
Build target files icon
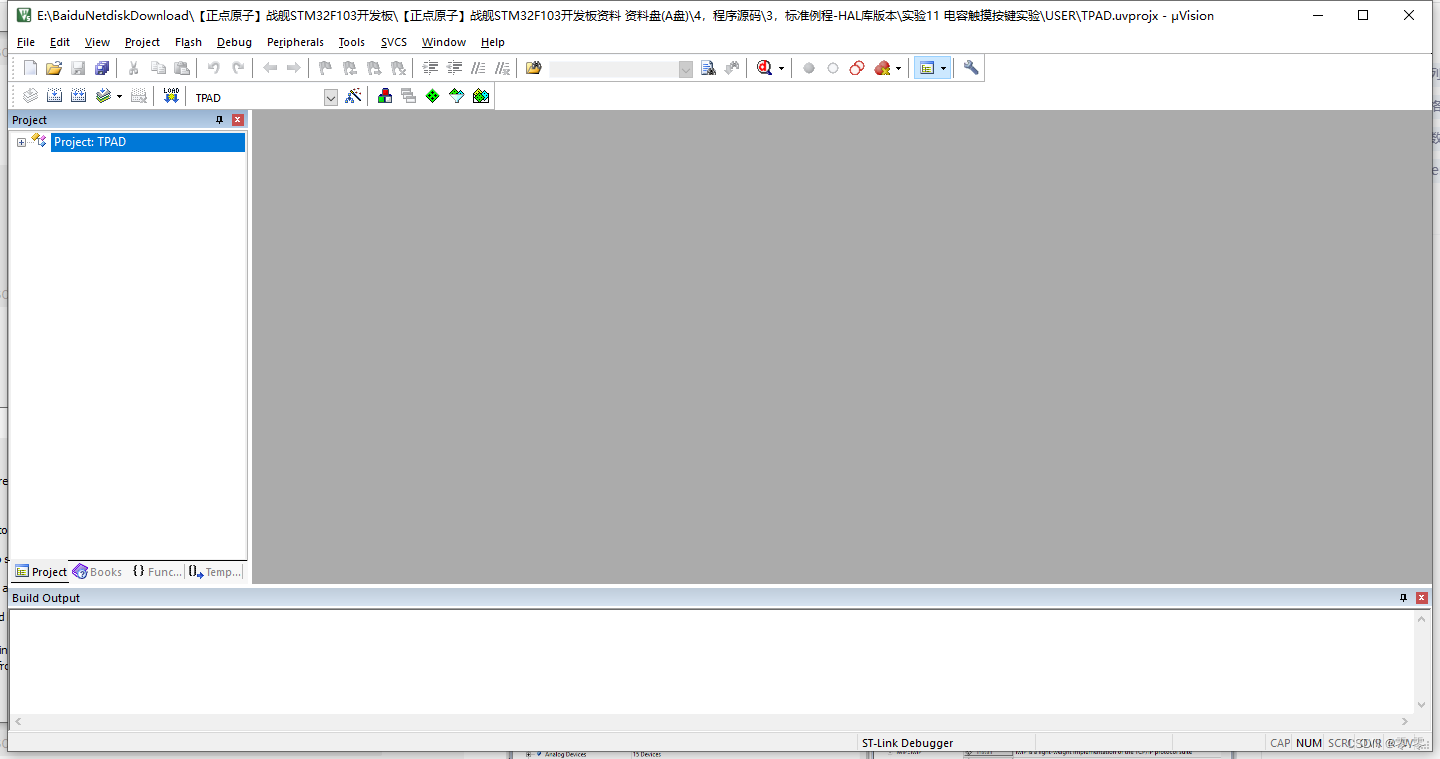[x=54, y=96]
